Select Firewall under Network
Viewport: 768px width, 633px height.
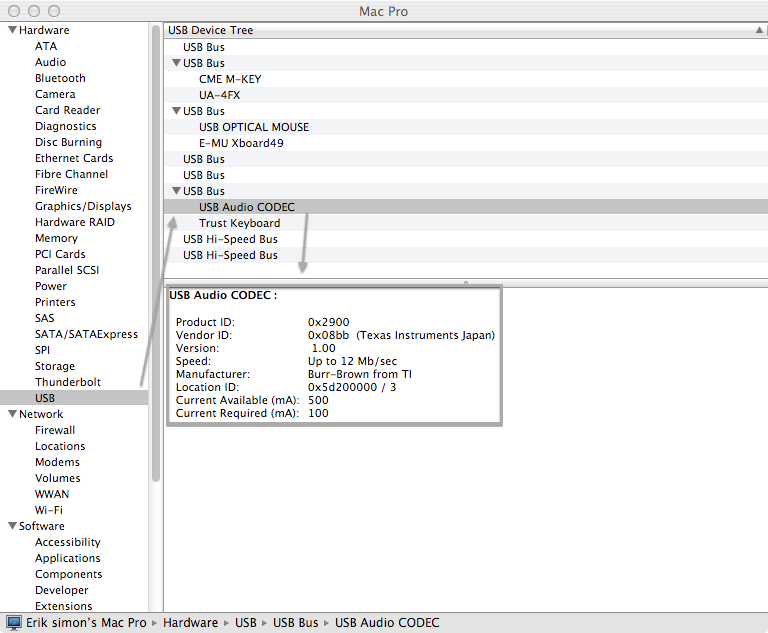point(55,430)
